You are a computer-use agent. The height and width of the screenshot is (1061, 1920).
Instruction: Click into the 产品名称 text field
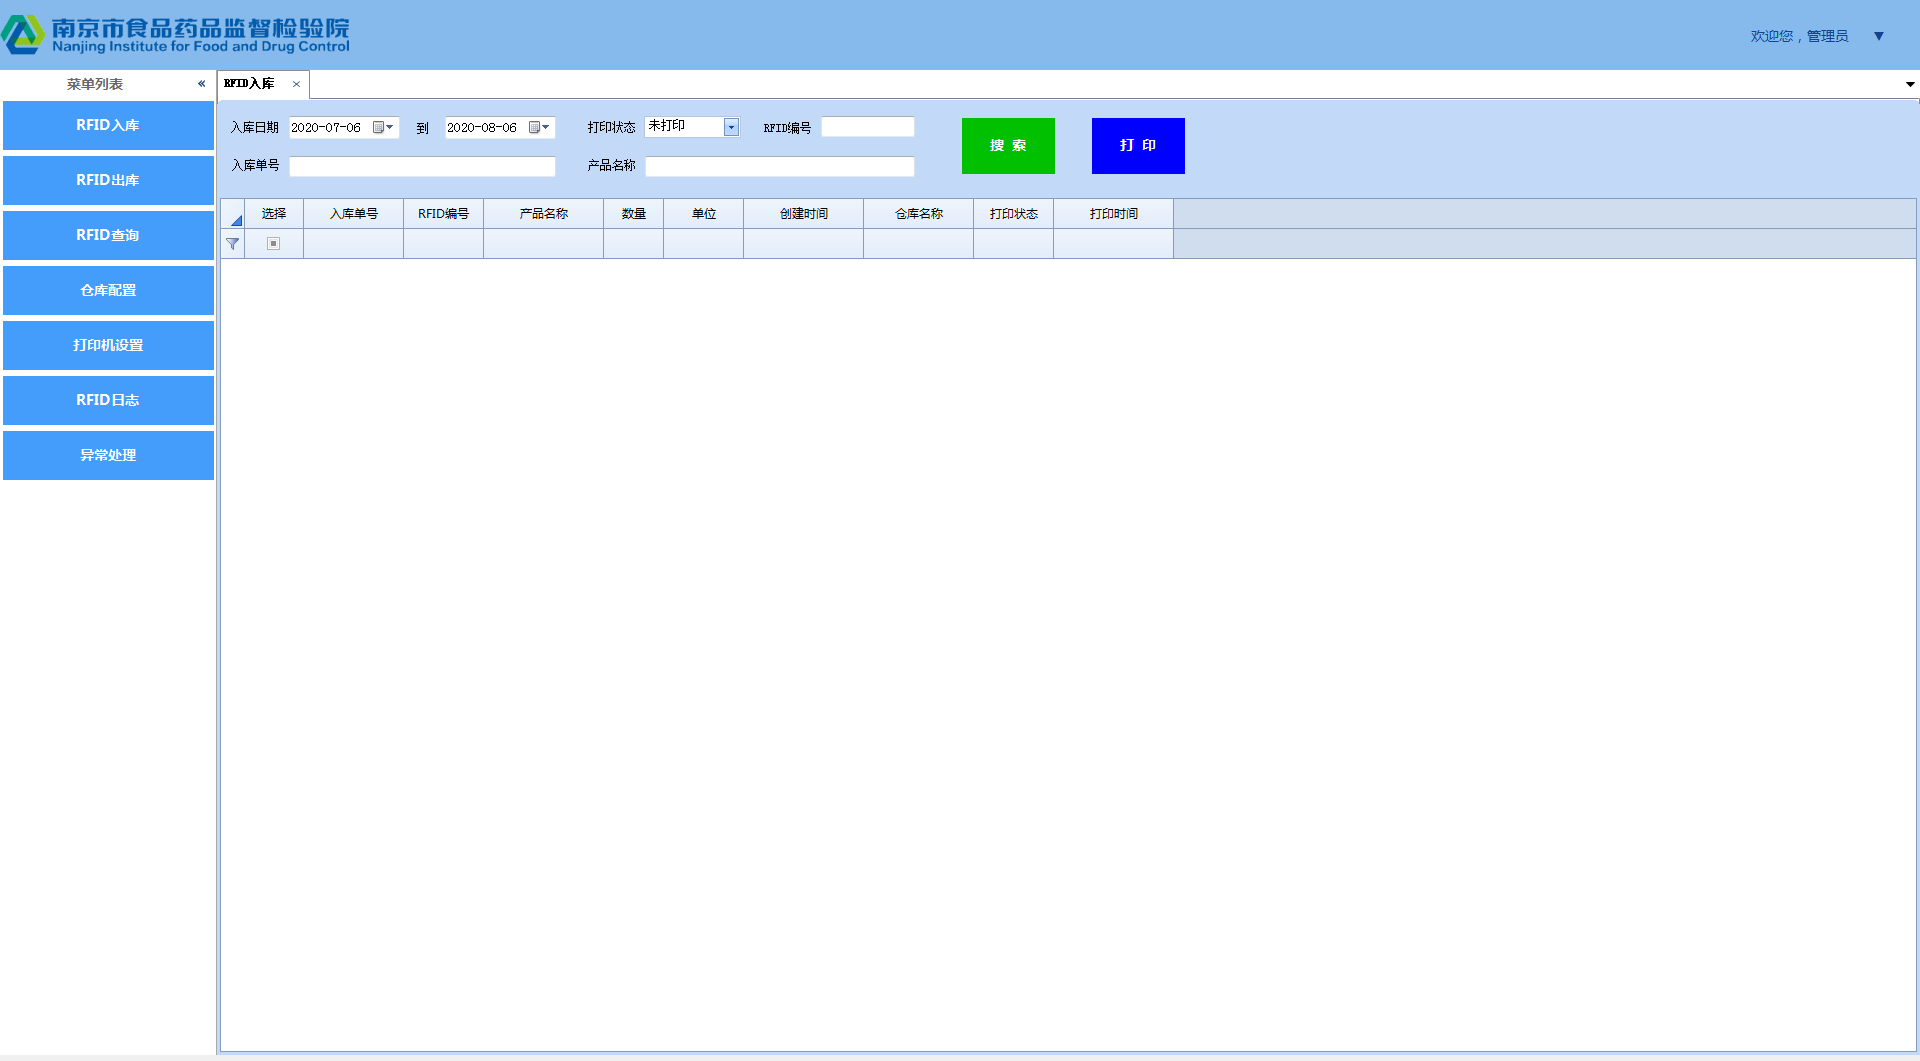click(779, 167)
